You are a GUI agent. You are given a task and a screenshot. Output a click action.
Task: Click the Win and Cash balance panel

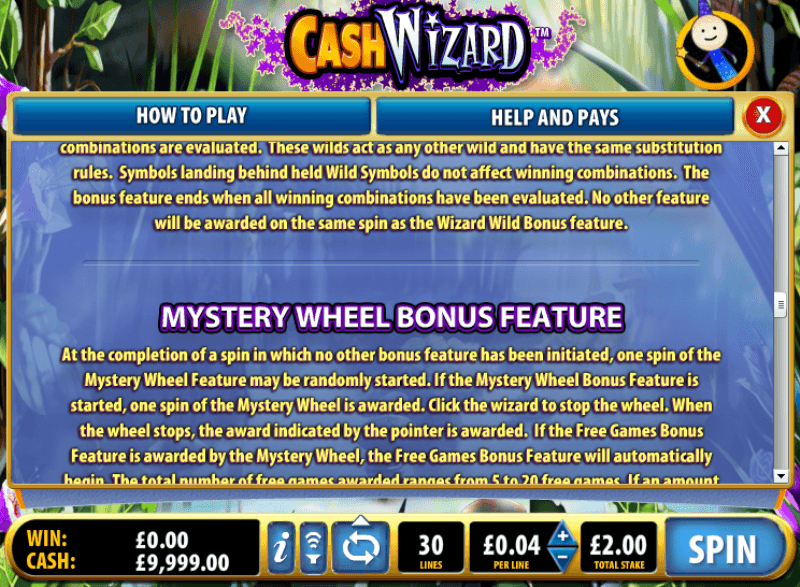pos(134,550)
